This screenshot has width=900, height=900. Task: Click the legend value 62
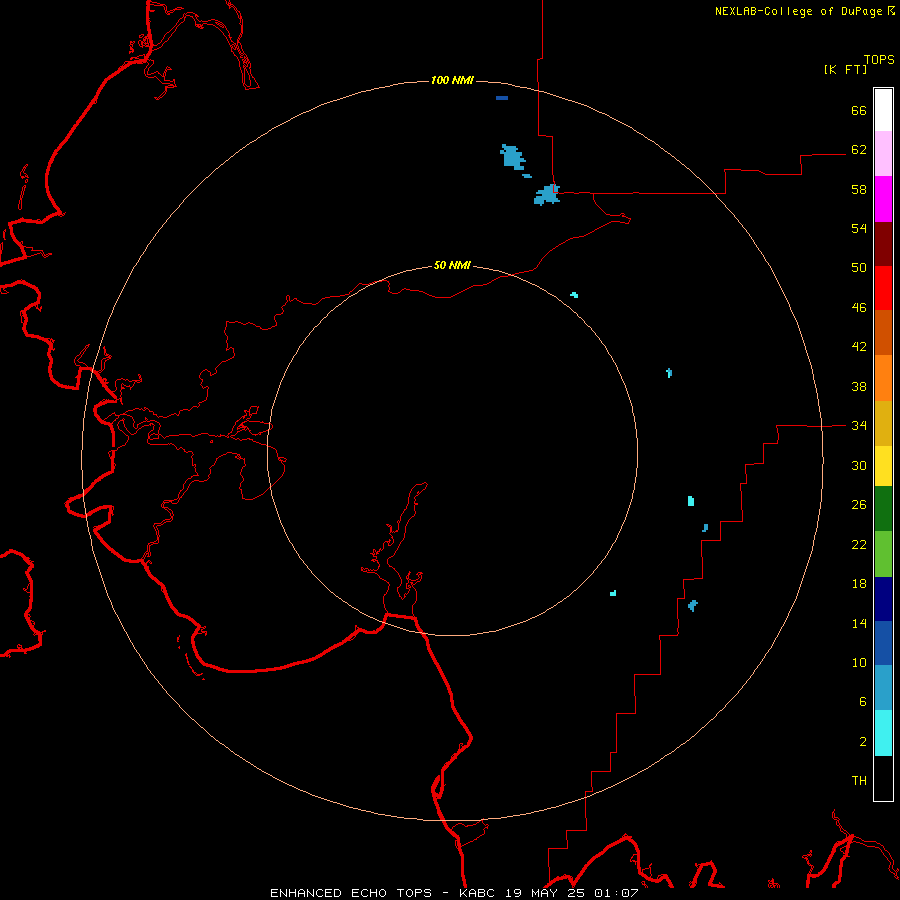tap(859, 149)
